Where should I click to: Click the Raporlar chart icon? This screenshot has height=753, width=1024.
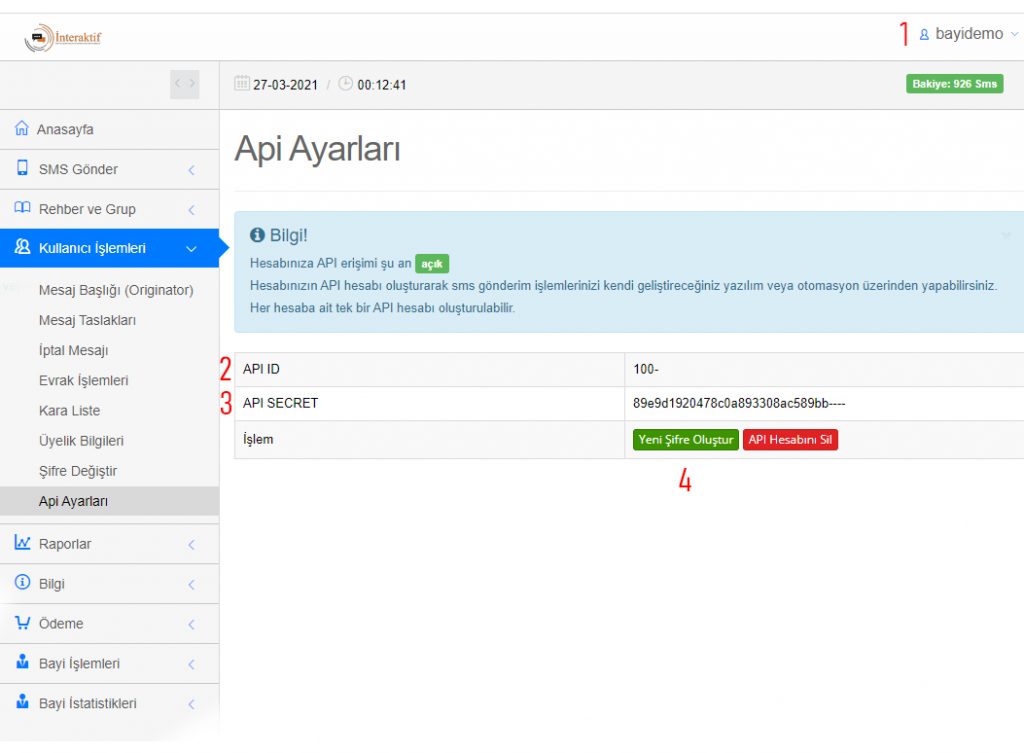22,543
